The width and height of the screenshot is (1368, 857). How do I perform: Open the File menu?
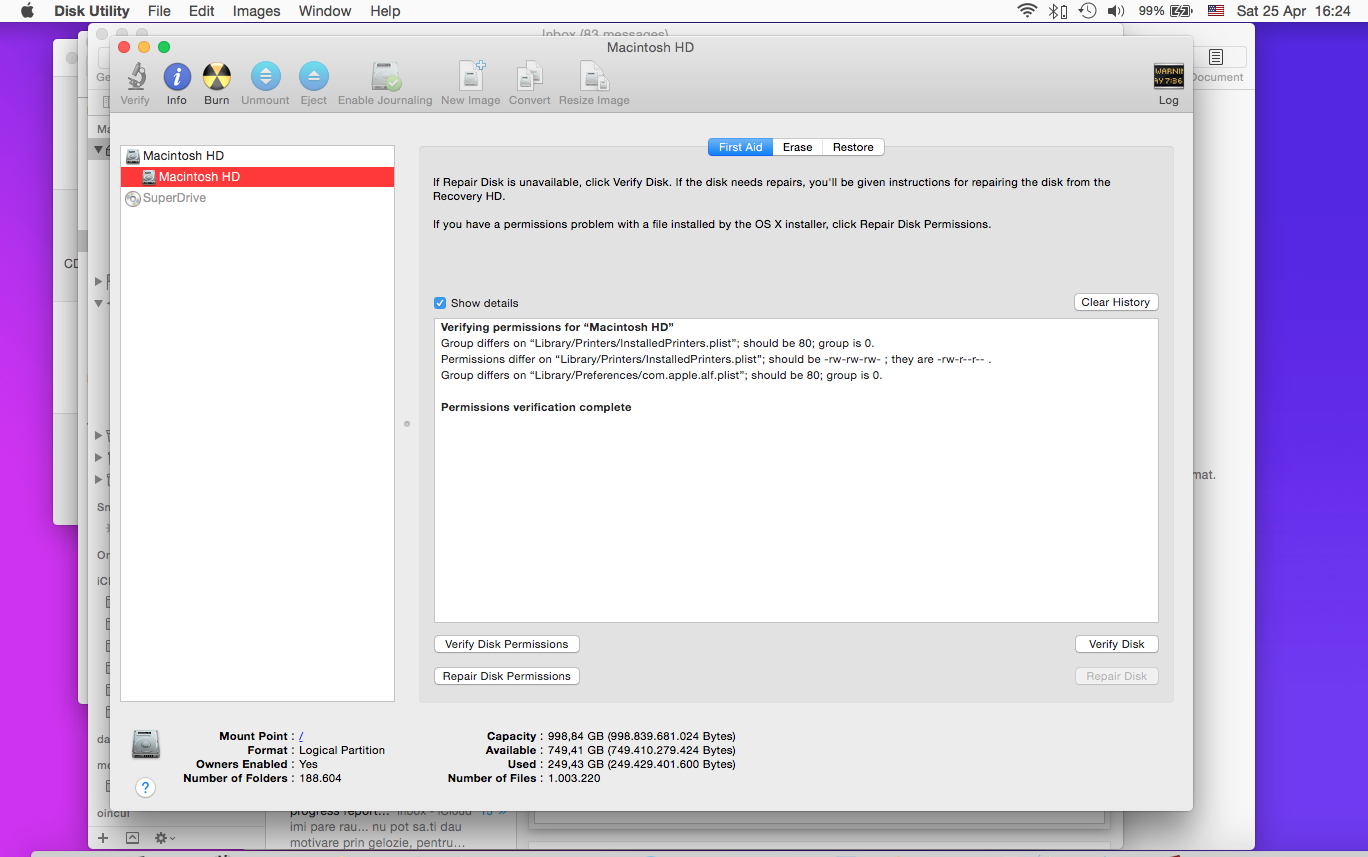pyautogui.click(x=159, y=11)
